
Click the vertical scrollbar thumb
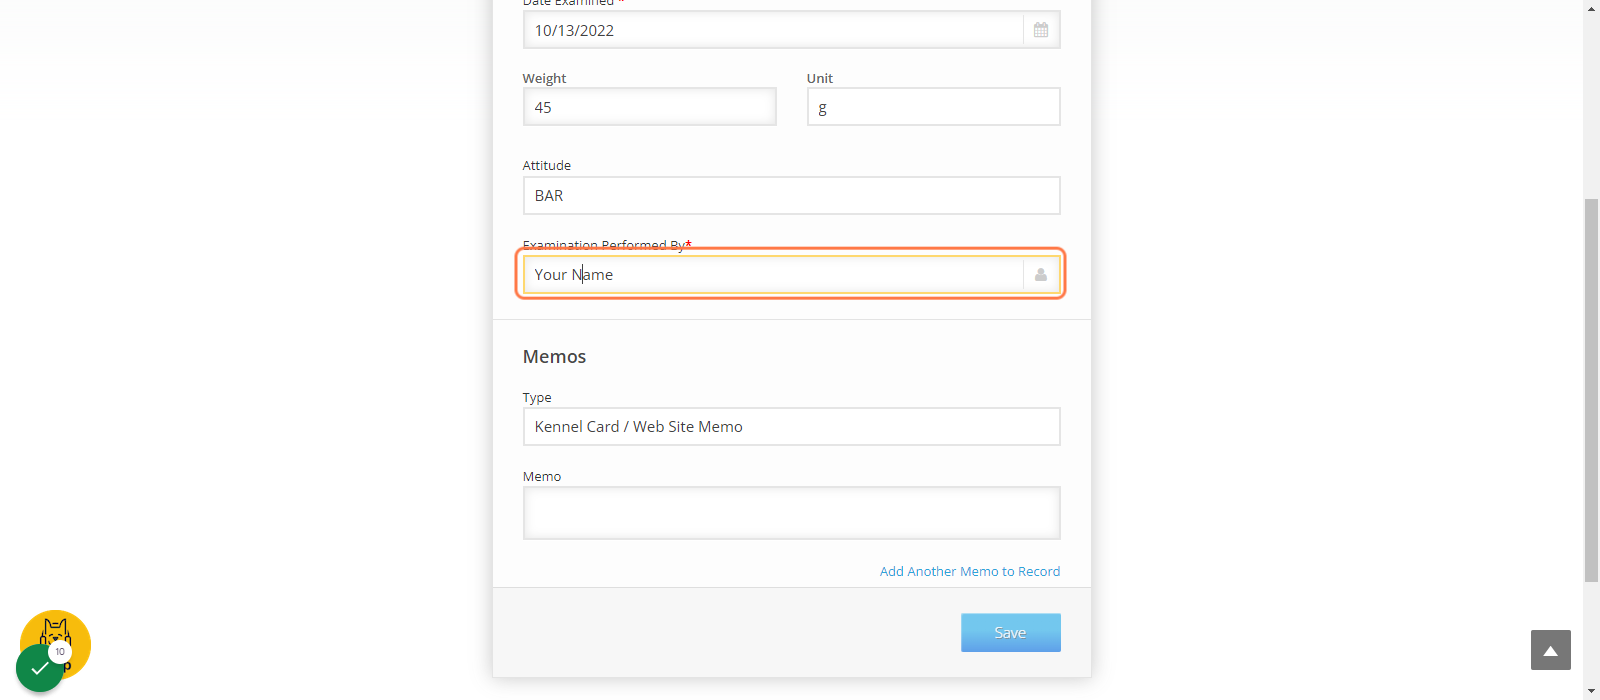tap(1591, 390)
